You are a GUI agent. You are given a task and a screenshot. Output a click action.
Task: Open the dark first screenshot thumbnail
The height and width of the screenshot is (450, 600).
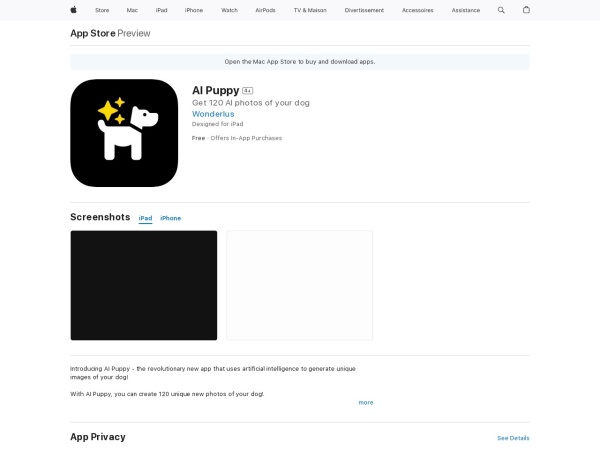pyautogui.click(x=143, y=285)
